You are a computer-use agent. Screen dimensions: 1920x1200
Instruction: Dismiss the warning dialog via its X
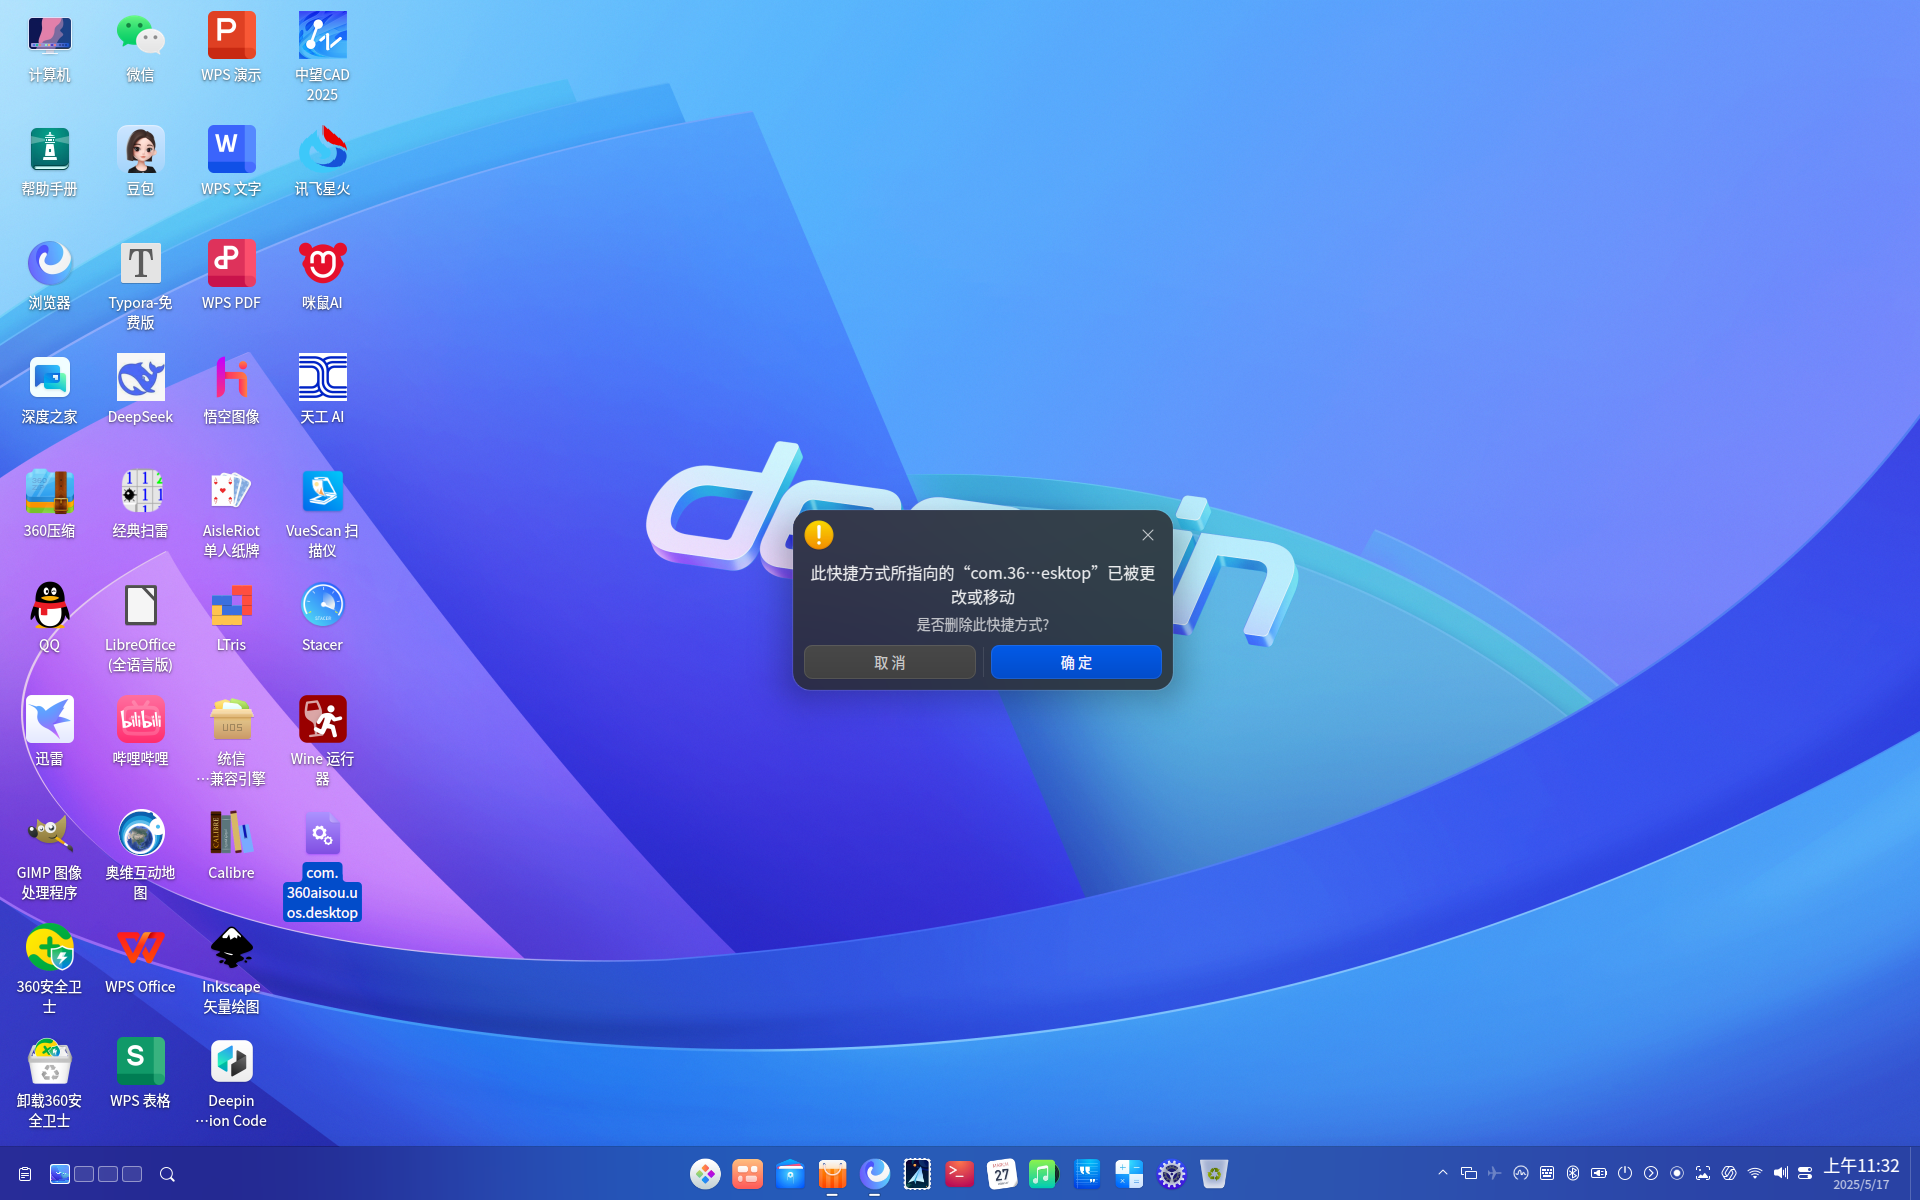tap(1148, 535)
